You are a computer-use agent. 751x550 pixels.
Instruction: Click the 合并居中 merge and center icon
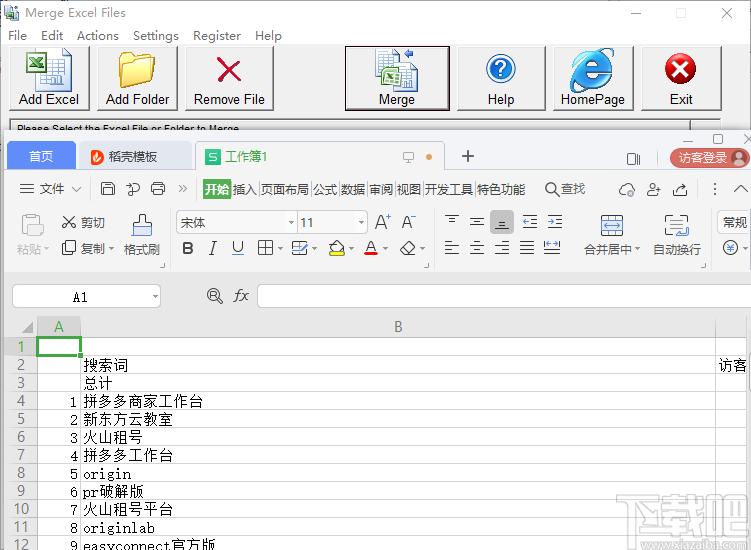click(x=612, y=226)
